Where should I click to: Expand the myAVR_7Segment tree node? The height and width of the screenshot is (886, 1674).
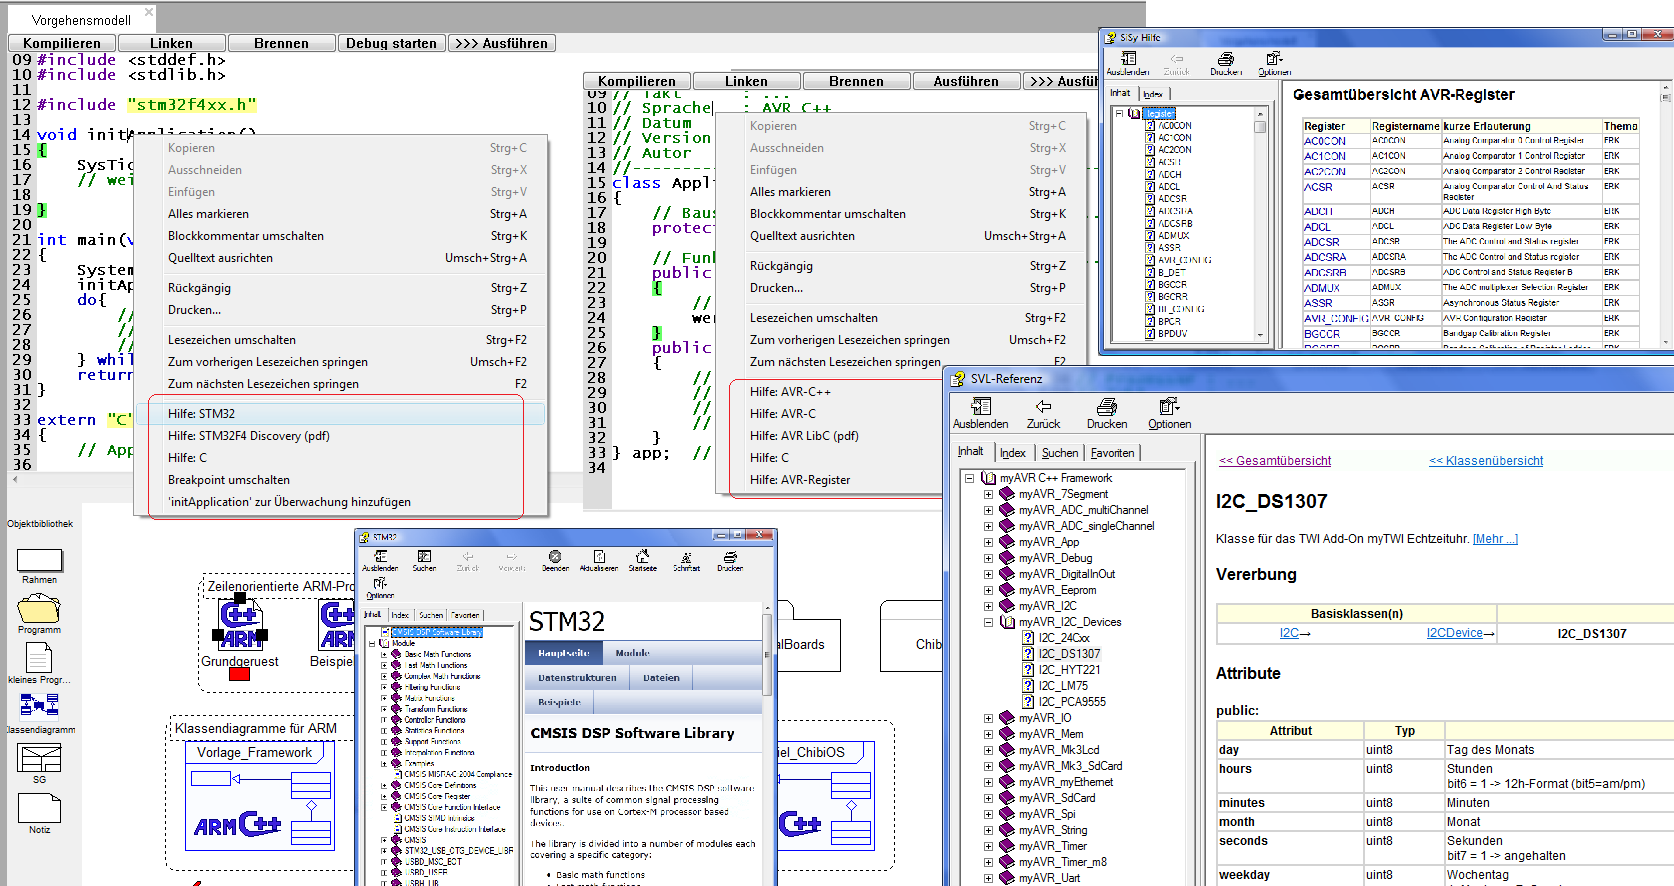pyautogui.click(x=988, y=494)
